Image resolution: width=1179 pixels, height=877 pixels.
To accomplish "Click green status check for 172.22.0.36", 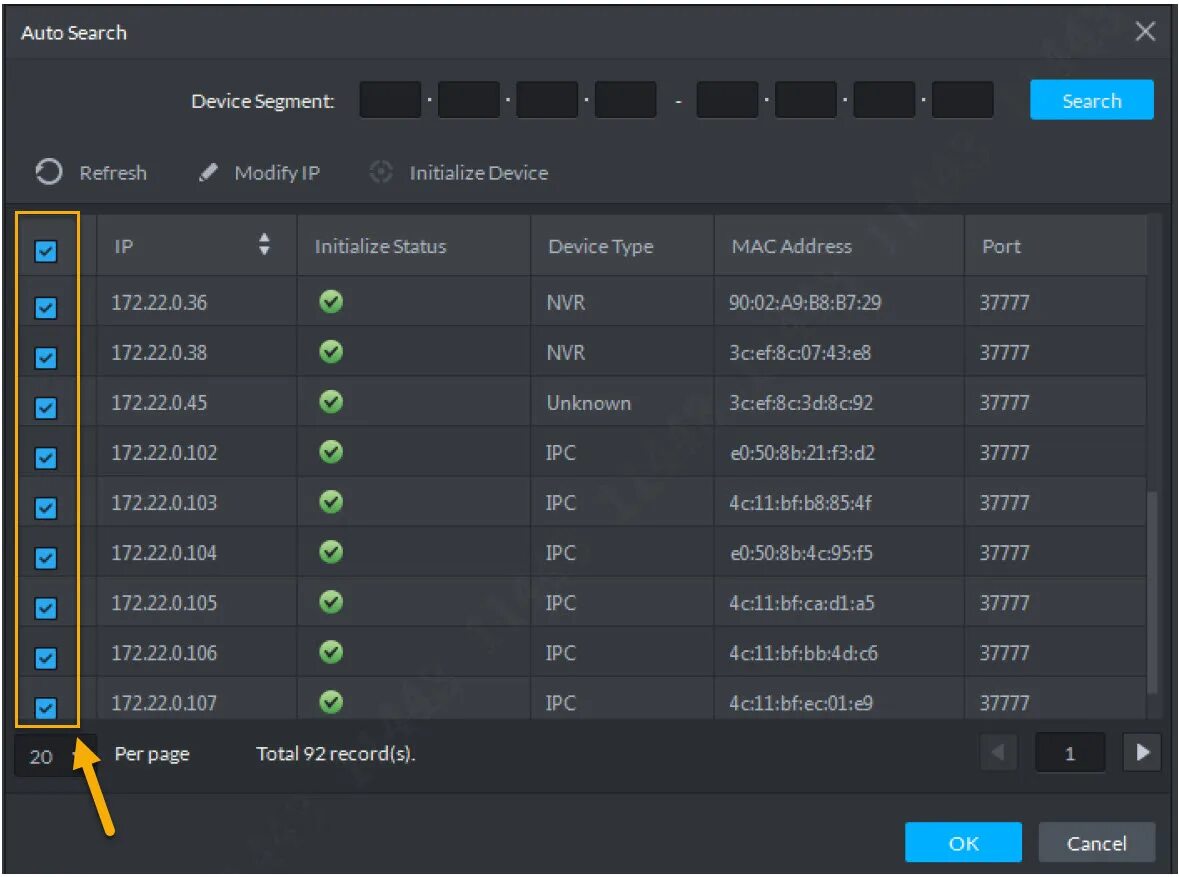I will pyautogui.click(x=331, y=302).
